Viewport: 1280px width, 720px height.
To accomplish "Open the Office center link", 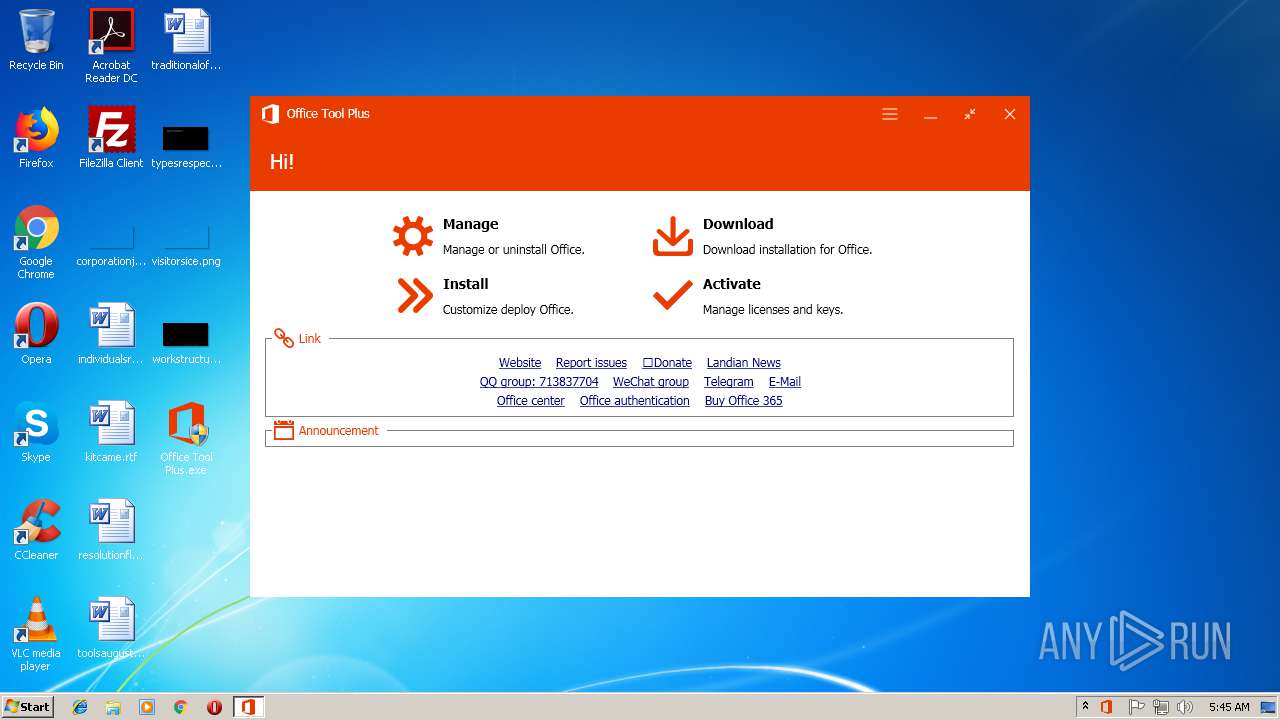I will point(530,401).
